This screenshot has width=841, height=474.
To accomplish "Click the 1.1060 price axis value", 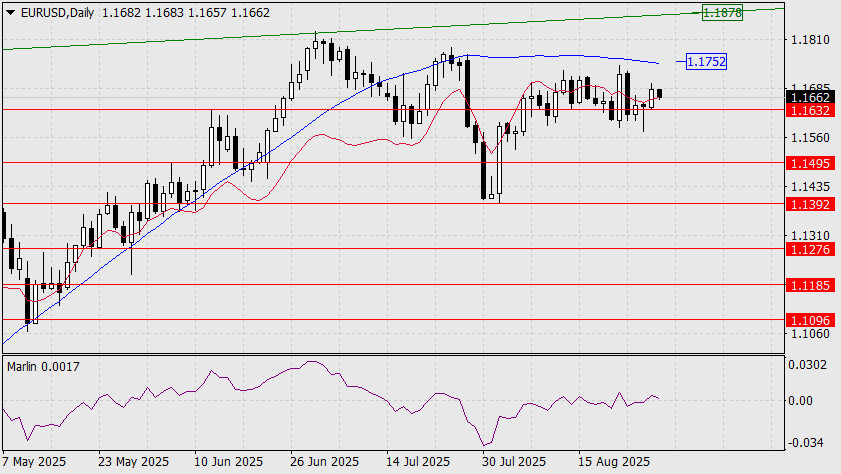I will click(810, 334).
